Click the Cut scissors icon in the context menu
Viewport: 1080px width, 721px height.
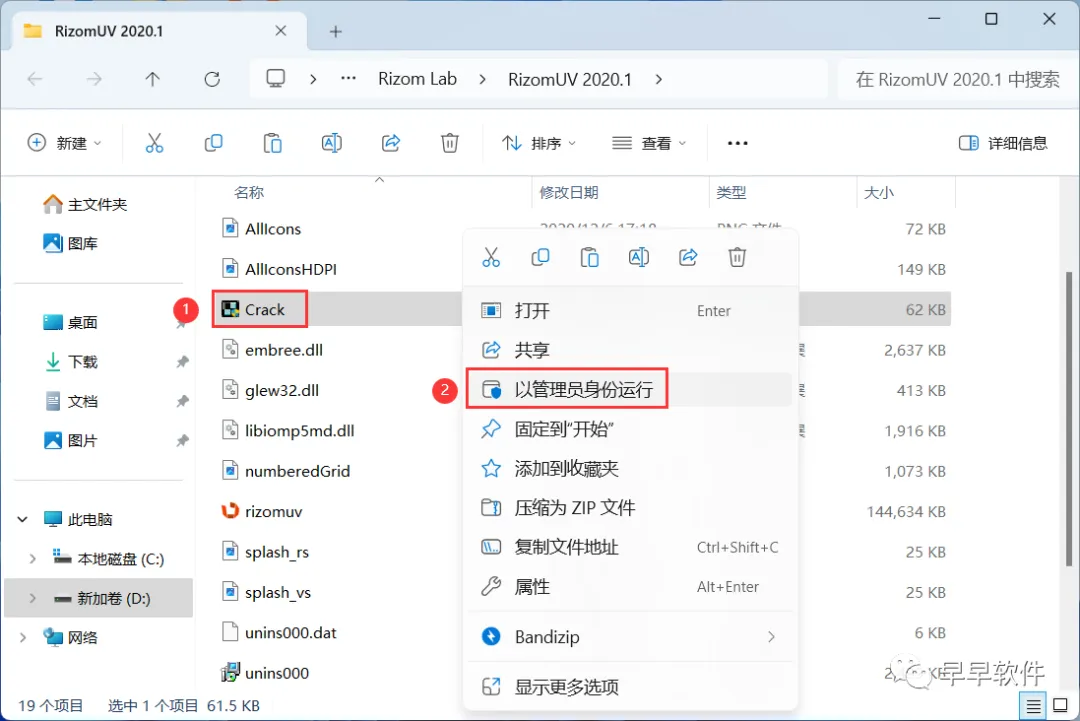pyautogui.click(x=491, y=258)
